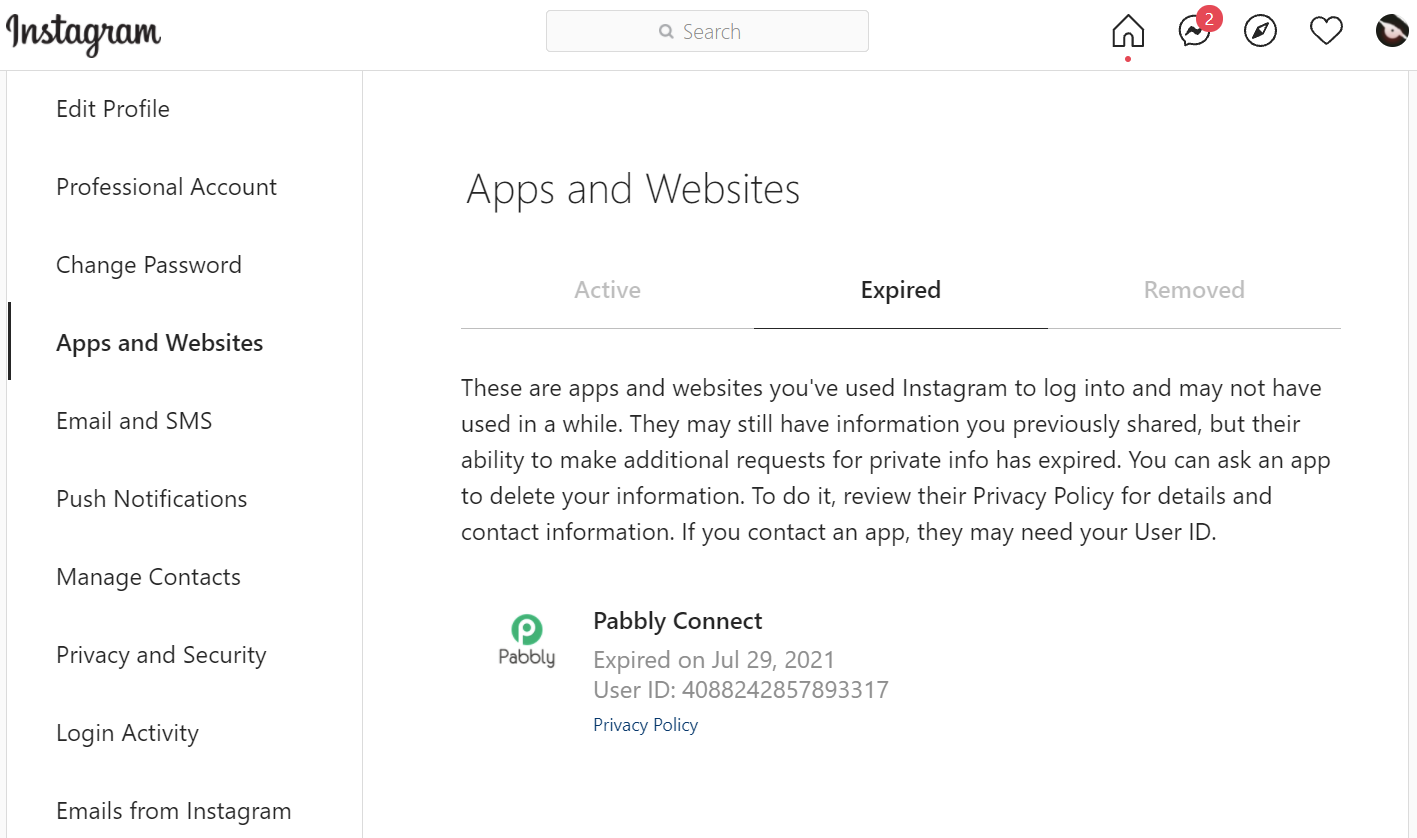Switch to the Active tab

pos(607,290)
